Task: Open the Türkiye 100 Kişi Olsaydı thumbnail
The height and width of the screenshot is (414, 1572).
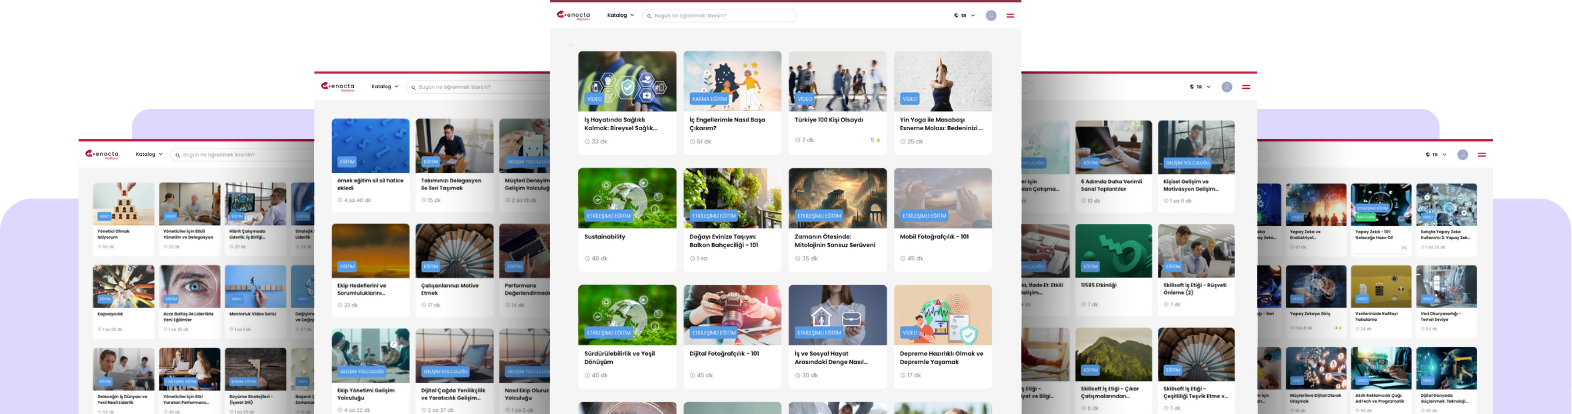Action: pos(837,81)
